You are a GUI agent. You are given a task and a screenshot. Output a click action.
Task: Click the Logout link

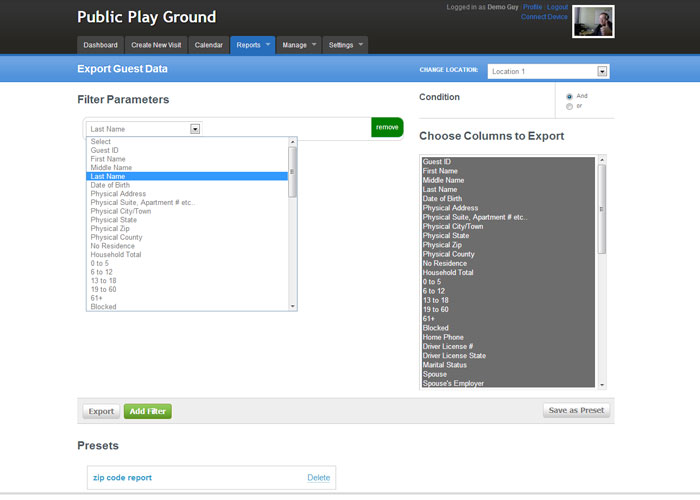pos(557,7)
